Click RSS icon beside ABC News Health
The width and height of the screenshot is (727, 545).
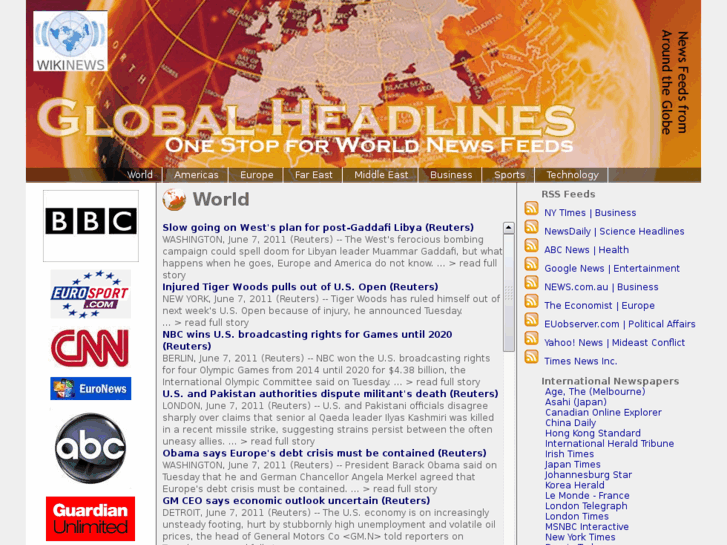click(x=531, y=245)
